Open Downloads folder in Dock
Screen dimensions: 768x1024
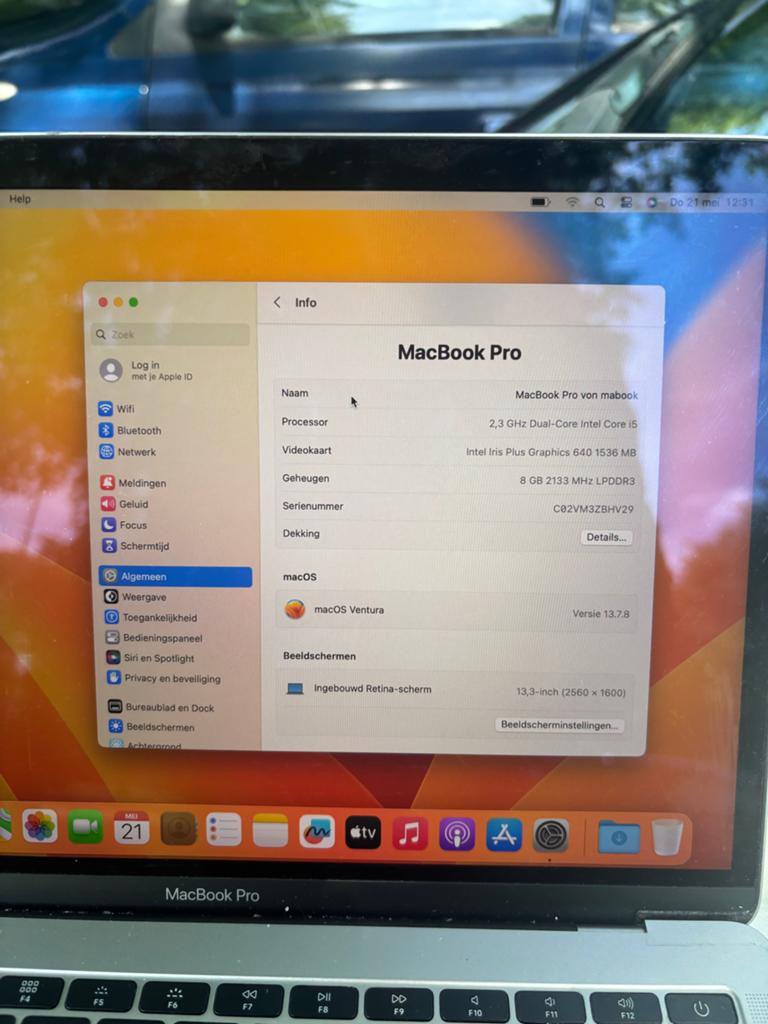[x=619, y=837]
